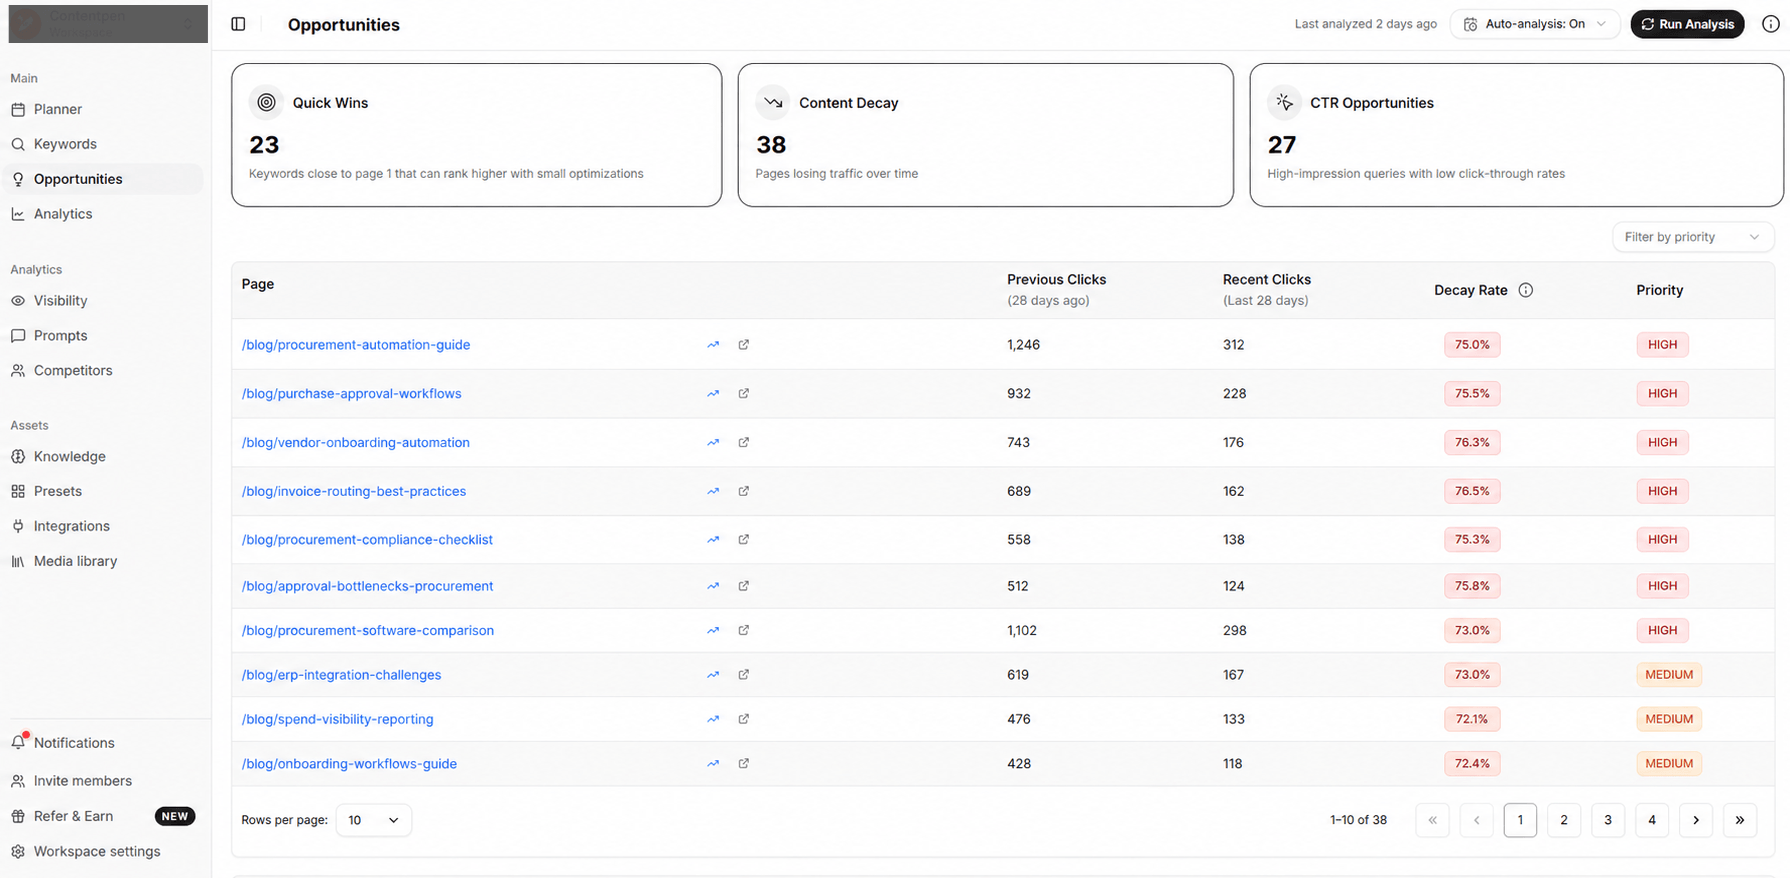Open trend chart for procurement-automation-guide
Viewport: 1790px width, 878px height.
(713, 345)
